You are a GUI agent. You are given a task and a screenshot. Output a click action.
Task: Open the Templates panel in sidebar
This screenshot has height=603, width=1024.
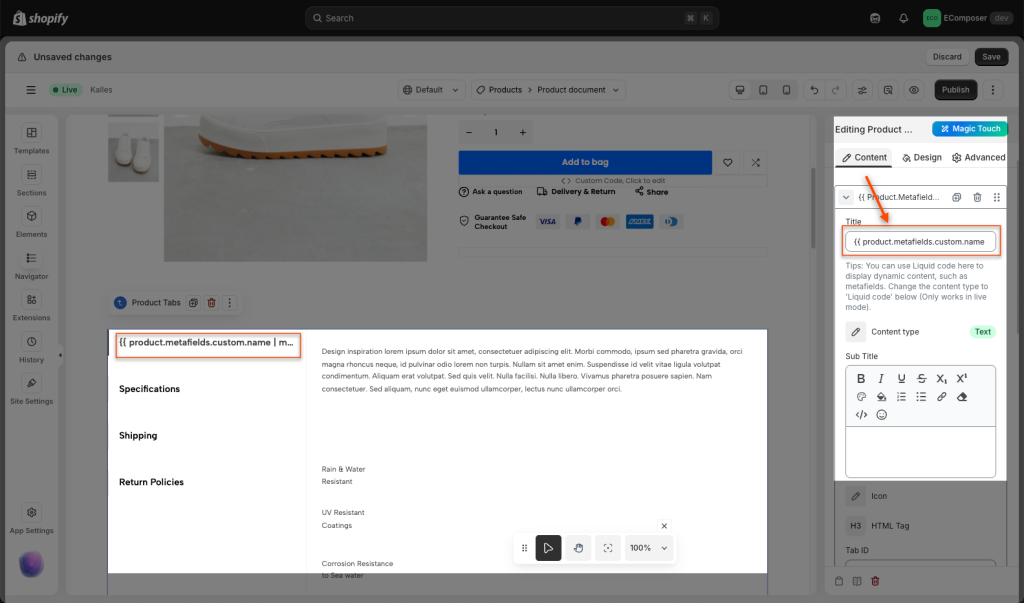pyautogui.click(x=31, y=139)
